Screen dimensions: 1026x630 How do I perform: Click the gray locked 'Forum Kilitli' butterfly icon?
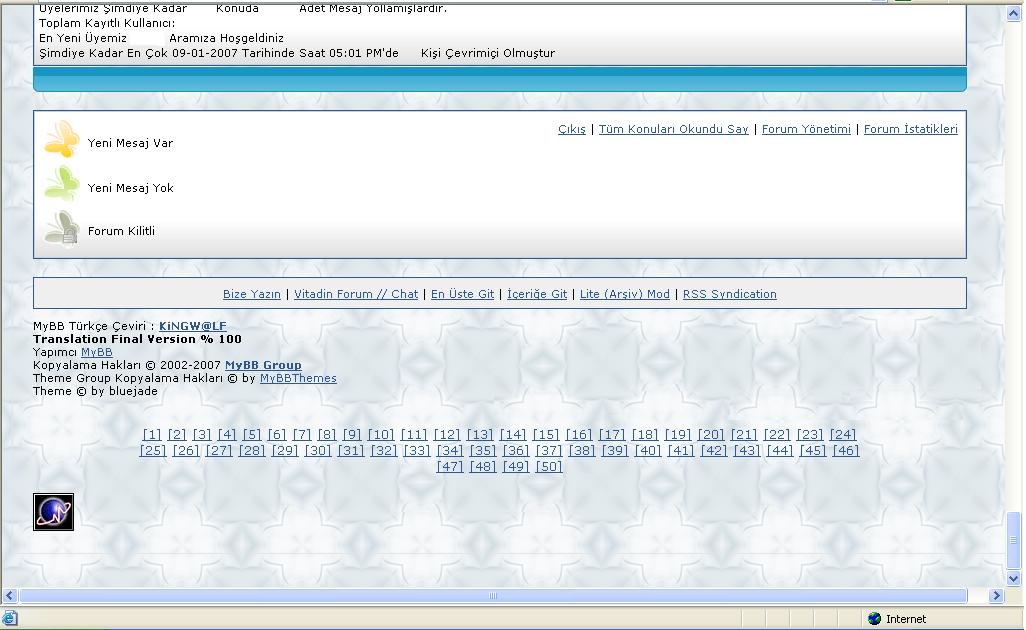tap(61, 229)
